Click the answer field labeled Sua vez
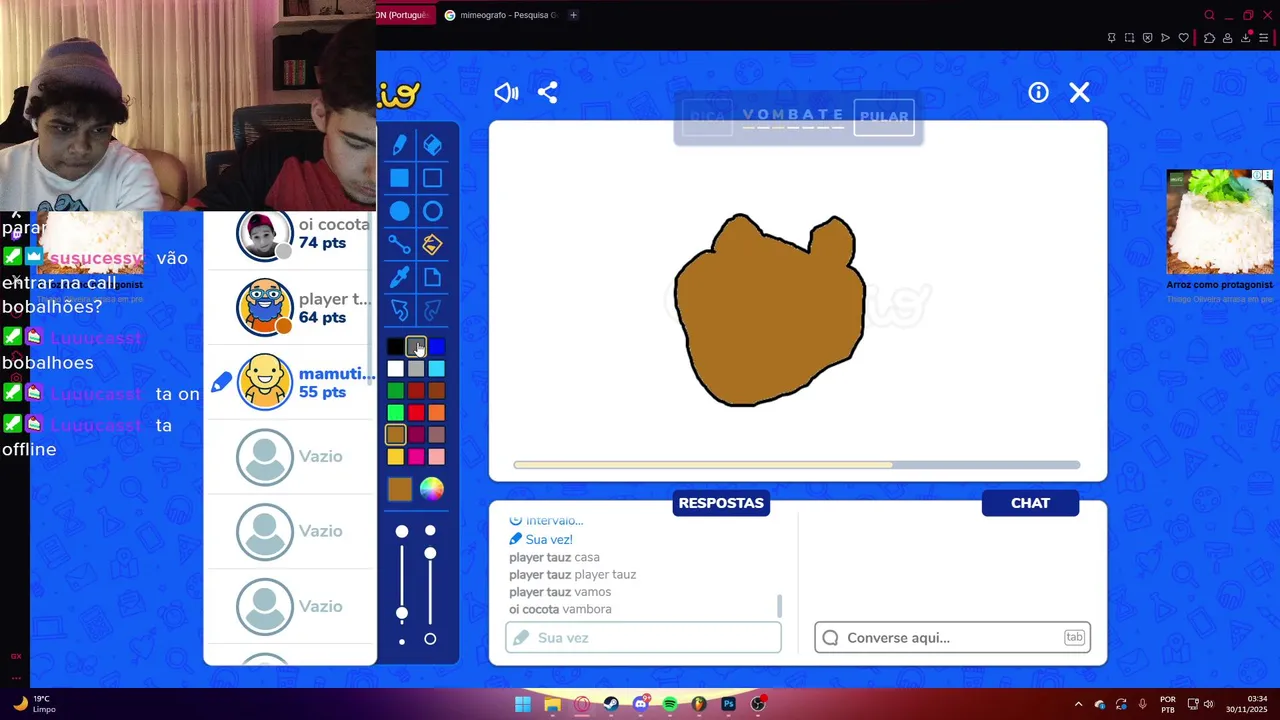 pyautogui.click(x=643, y=638)
